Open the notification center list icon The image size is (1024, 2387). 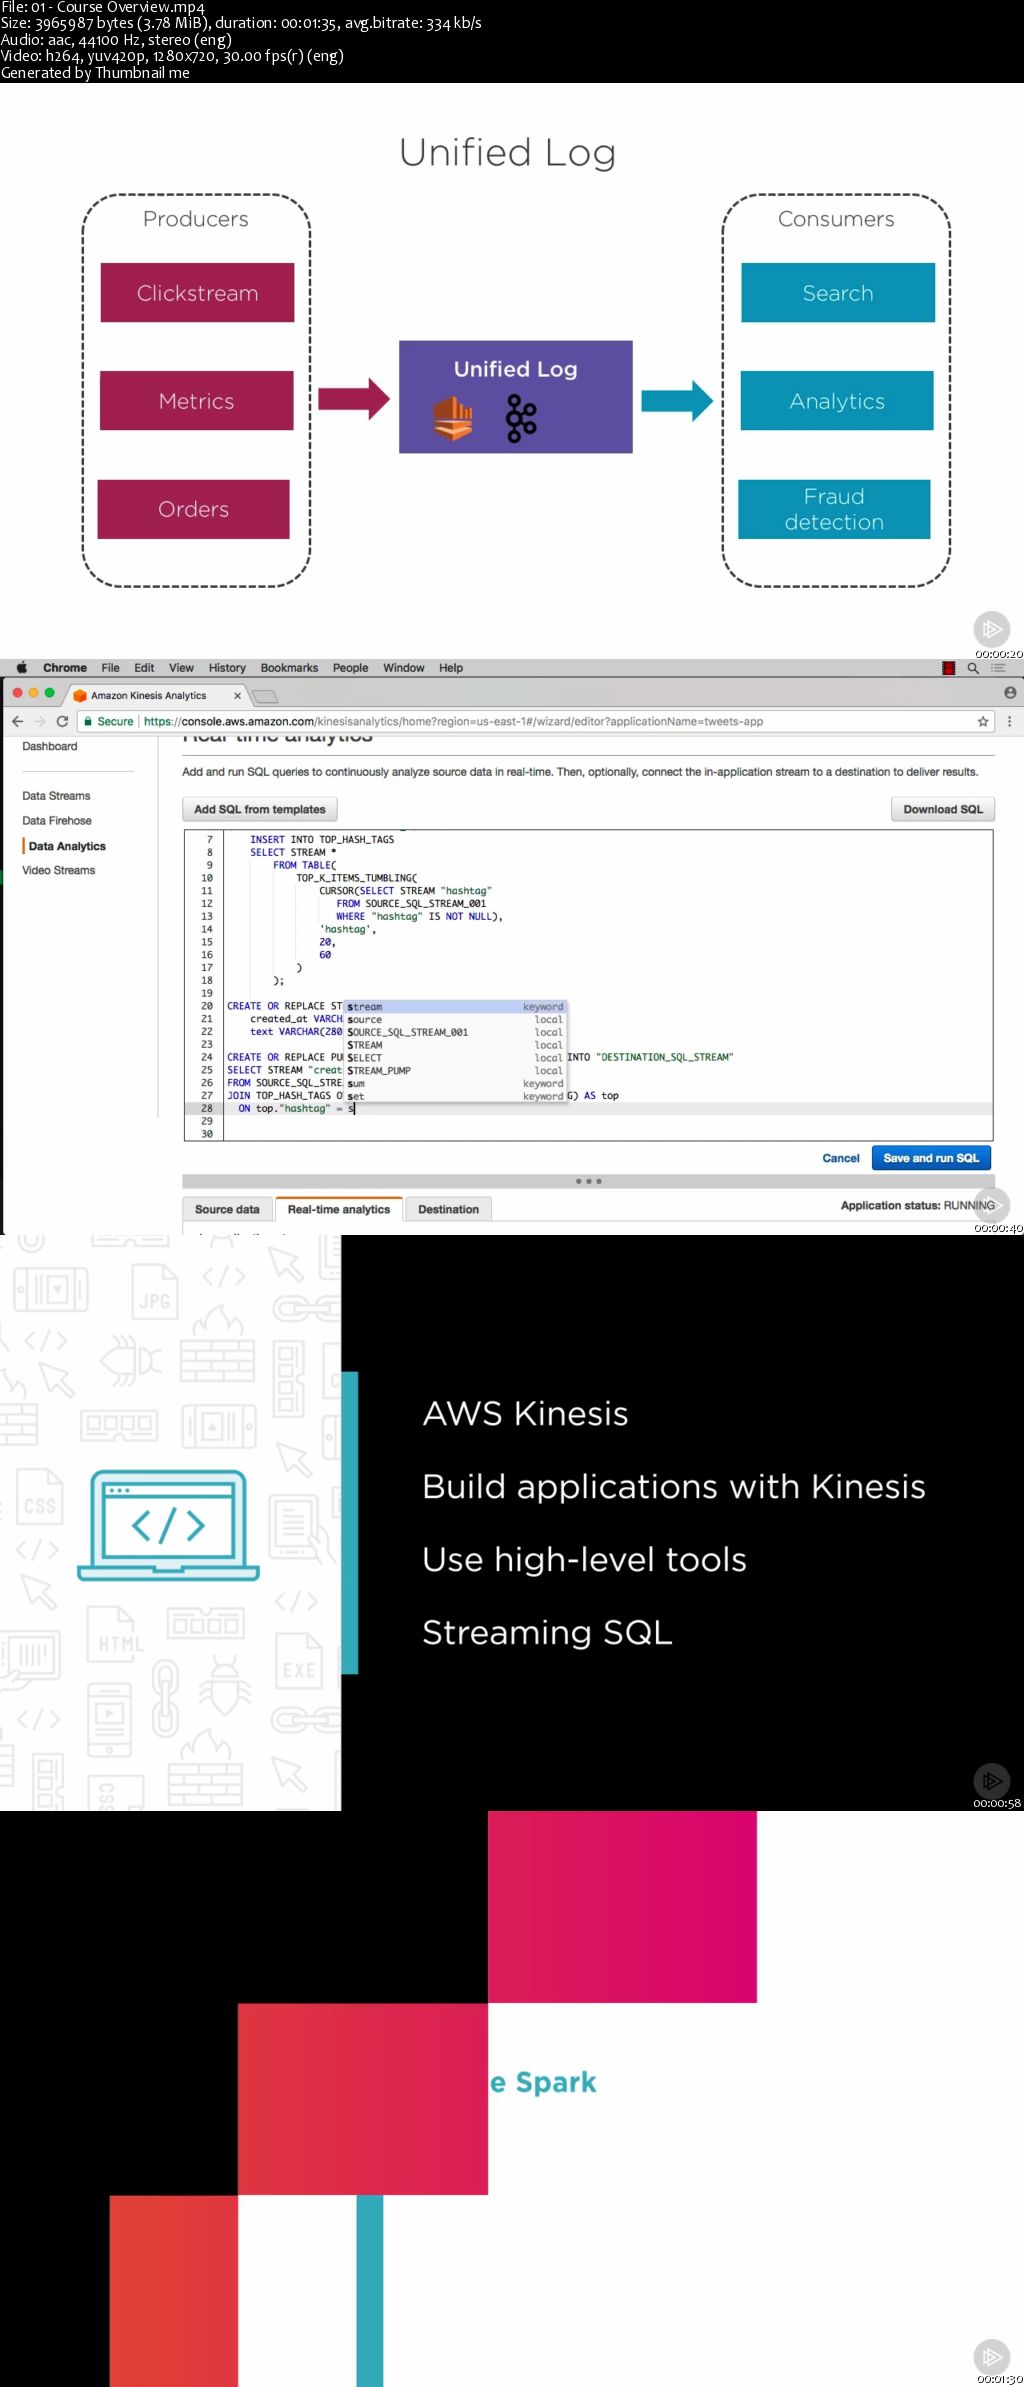click(998, 668)
